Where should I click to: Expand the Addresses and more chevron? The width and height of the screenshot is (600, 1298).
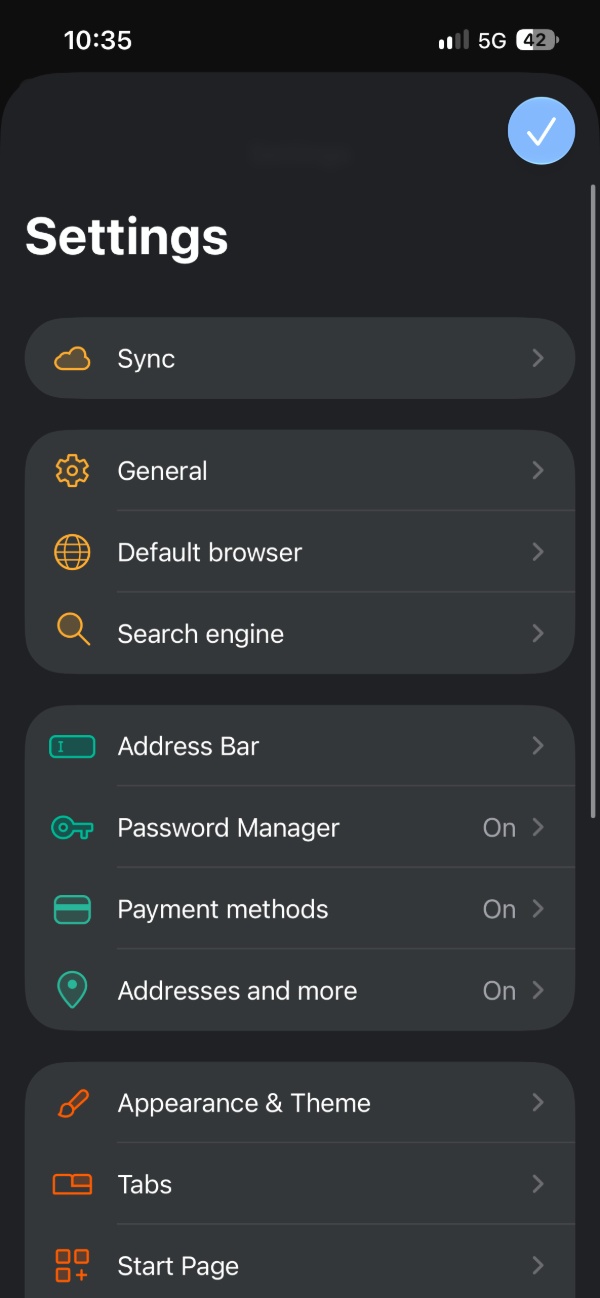[x=538, y=990]
